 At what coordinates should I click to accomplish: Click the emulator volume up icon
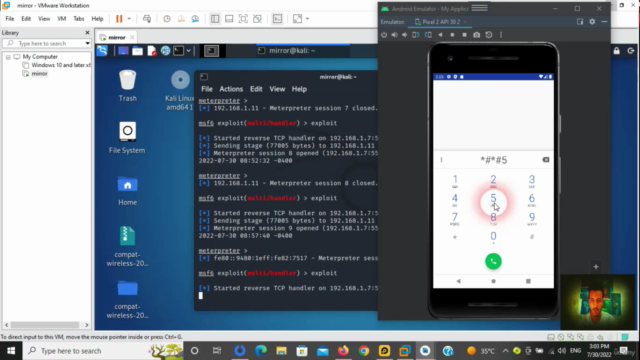coord(394,35)
